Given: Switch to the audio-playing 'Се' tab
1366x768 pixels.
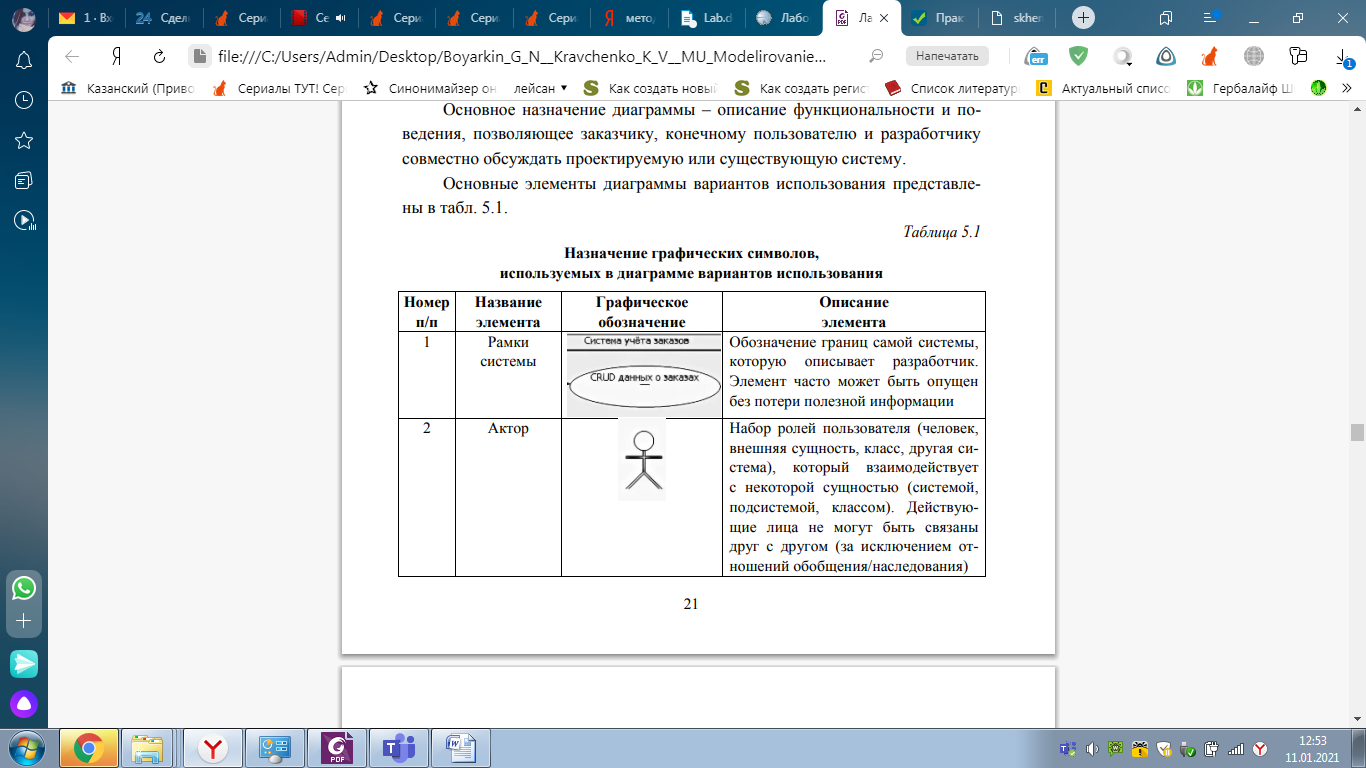Looking at the screenshot, I should pos(317,17).
